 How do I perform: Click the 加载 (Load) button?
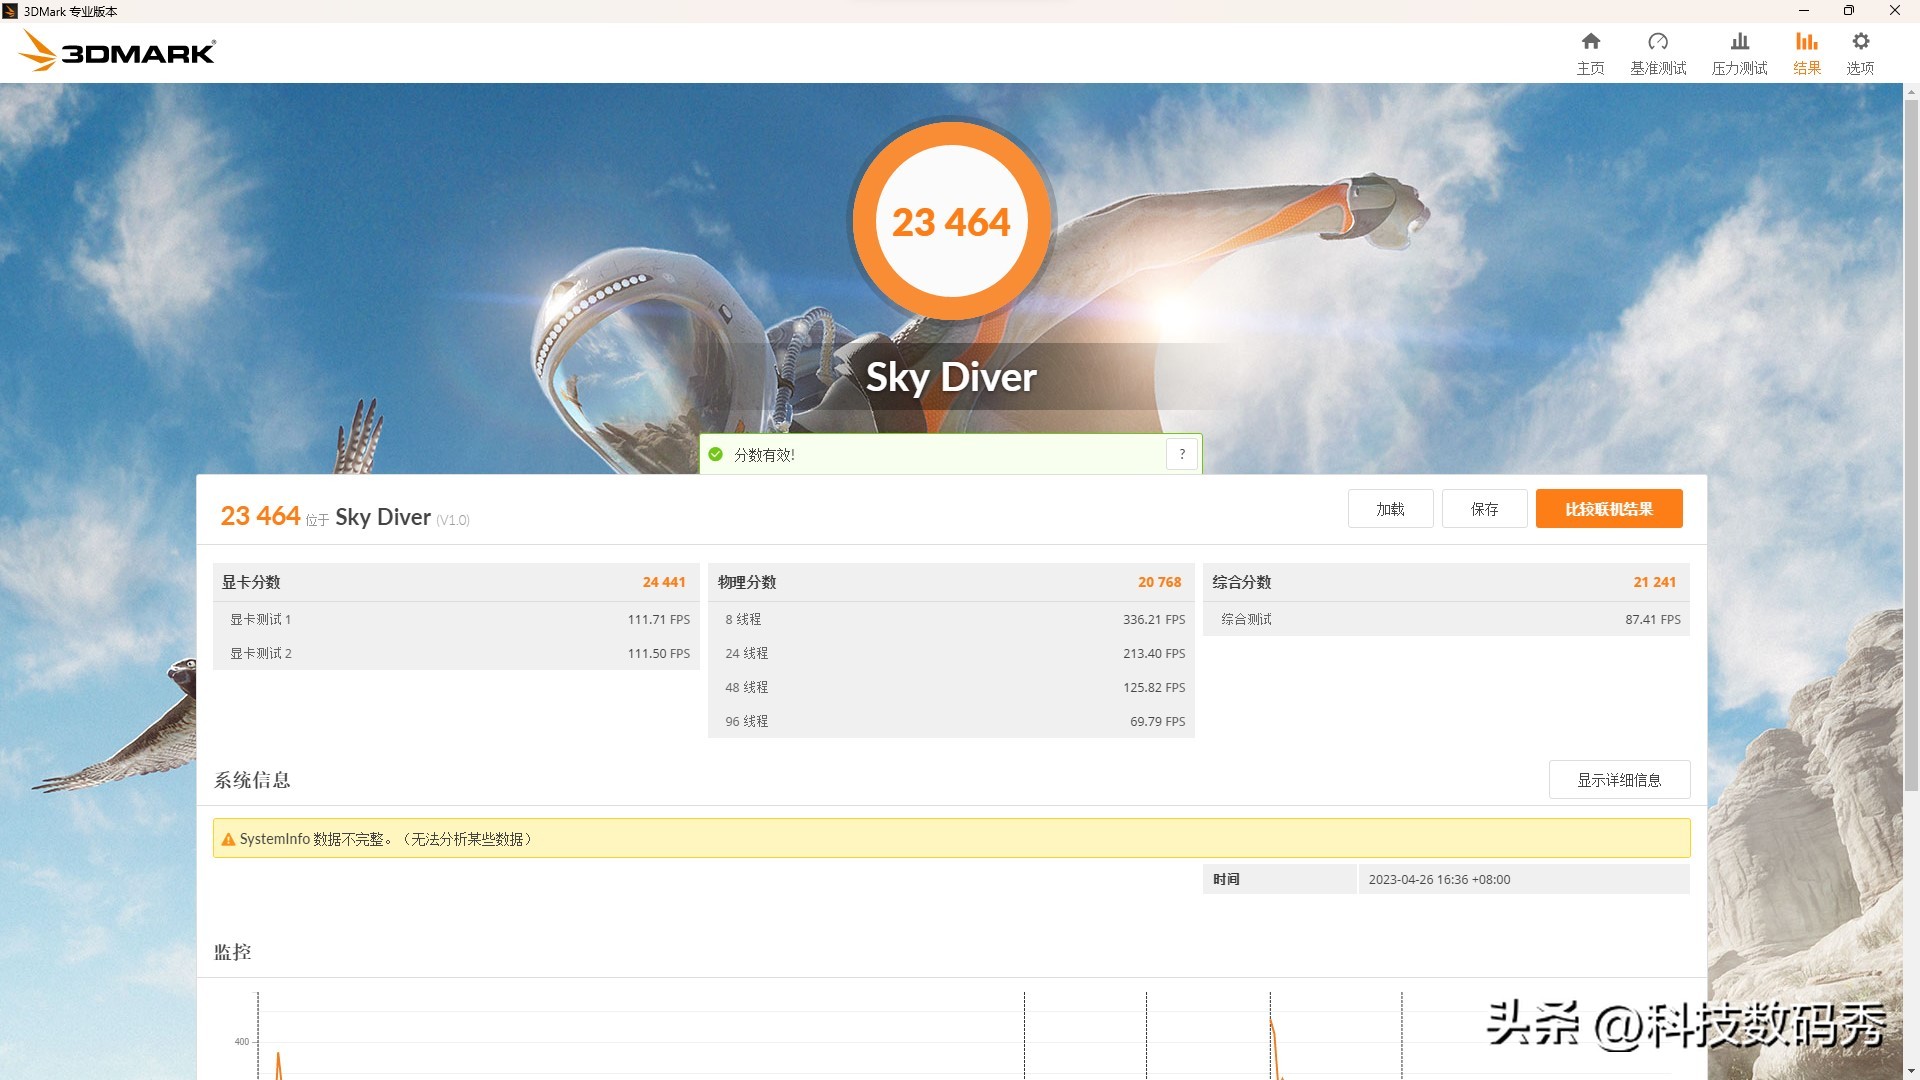tap(1390, 509)
